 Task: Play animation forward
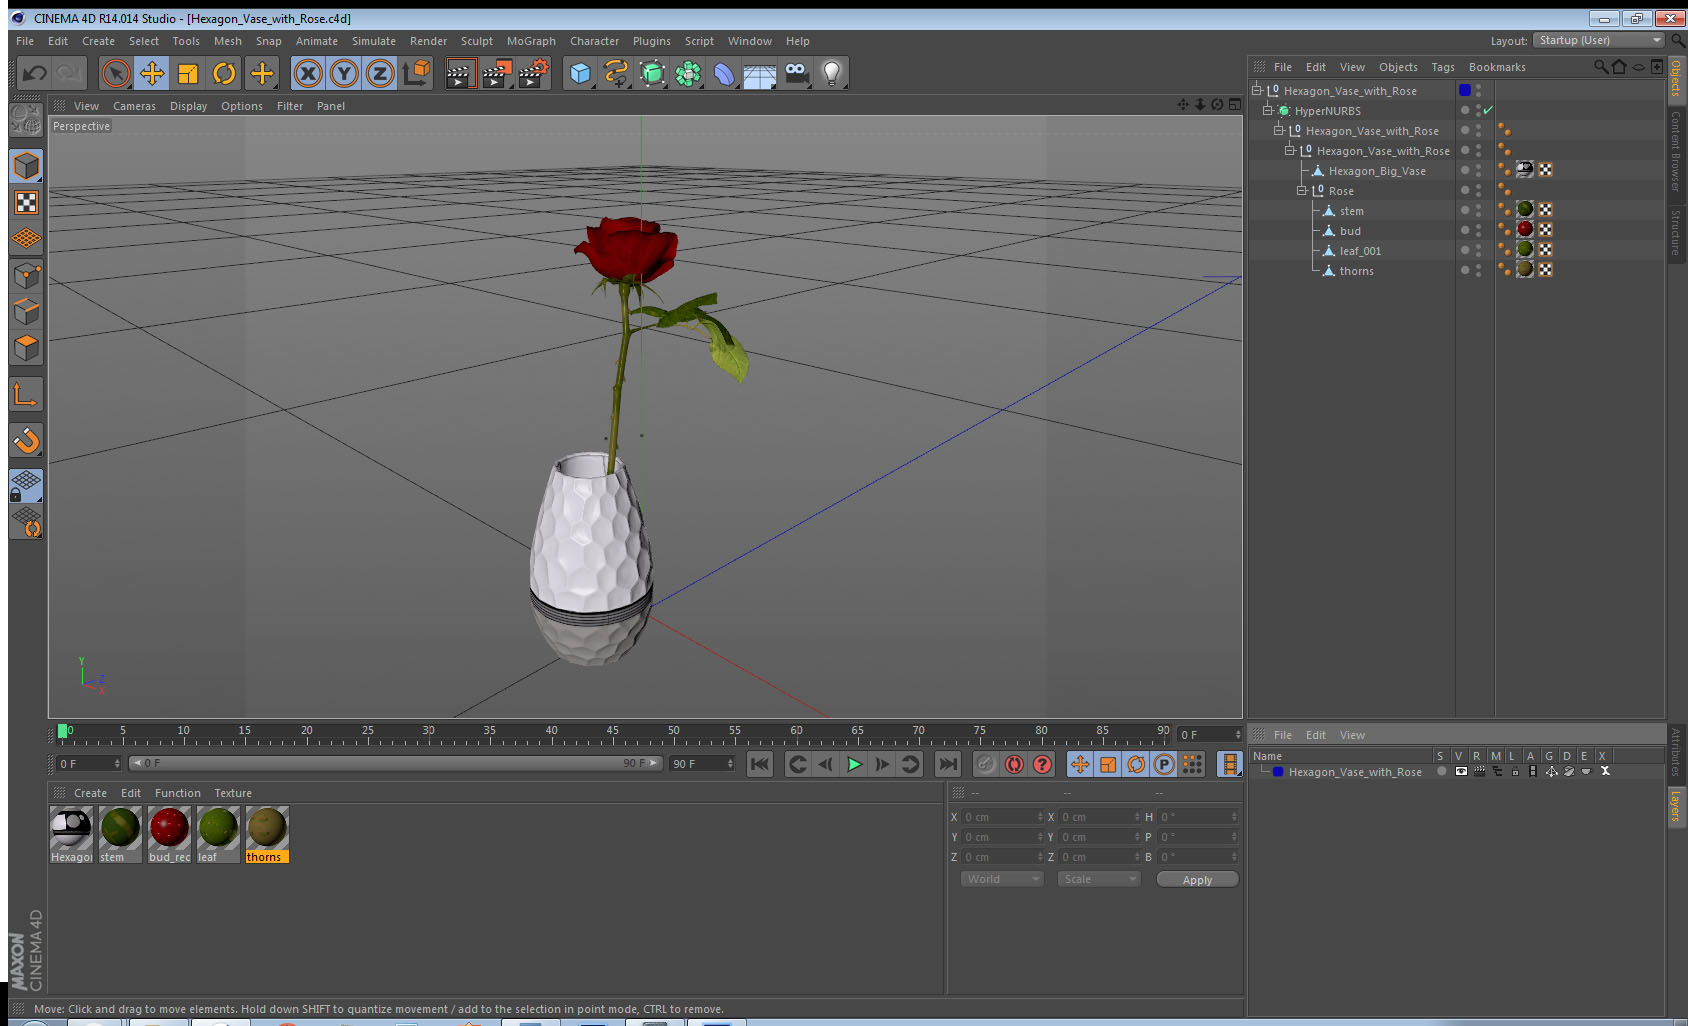point(854,764)
